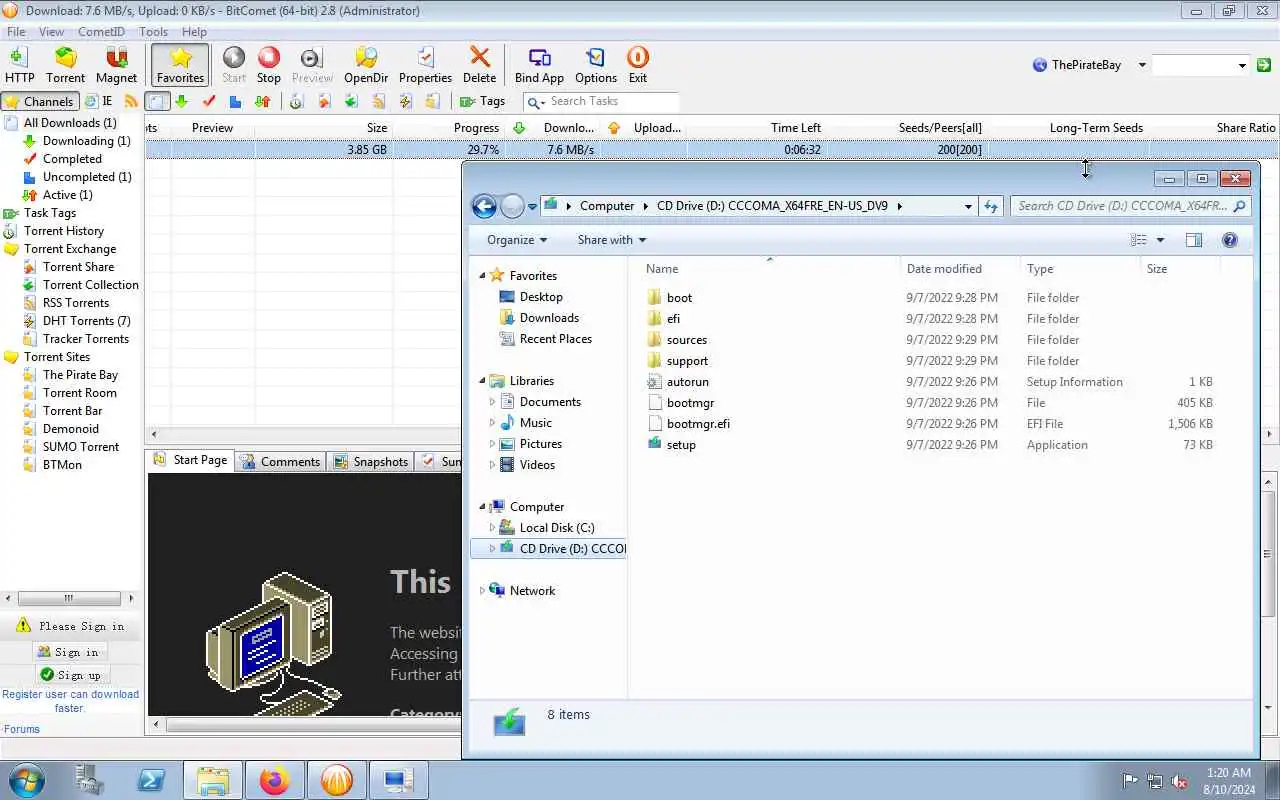The height and width of the screenshot is (800, 1280).
Task: Toggle the Explorer preview pane
Action: coord(1194,240)
